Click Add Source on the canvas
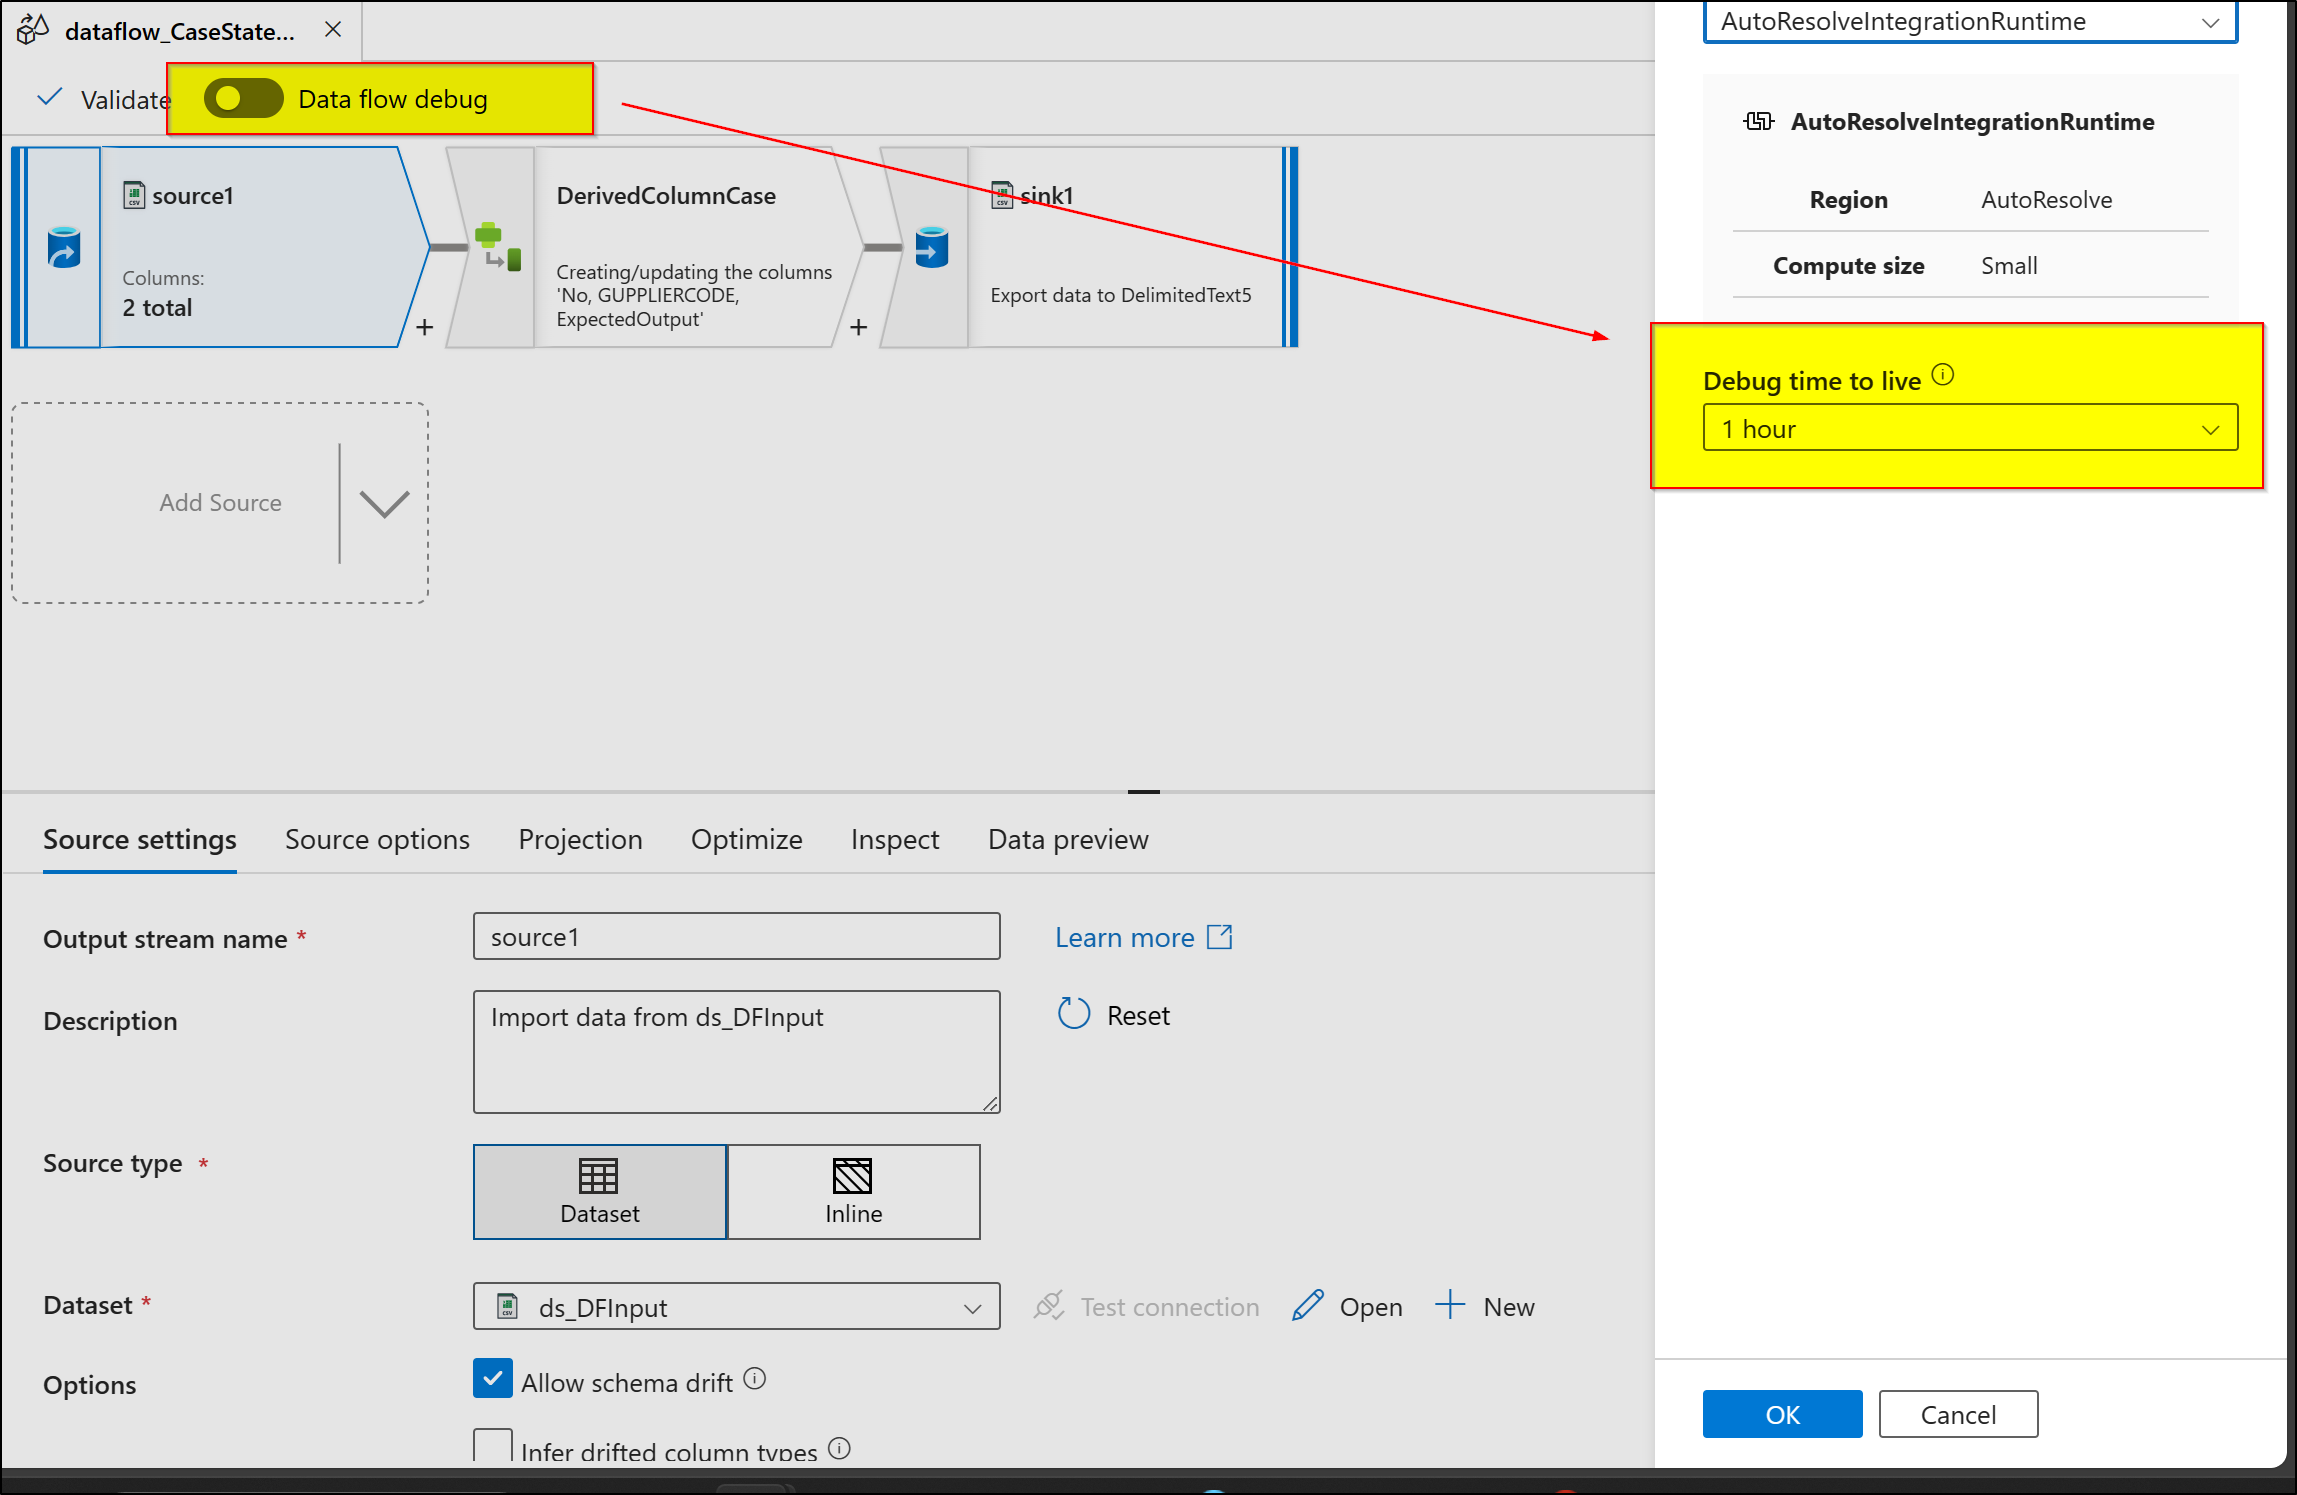2297x1495 pixels. (x=220, y=502)
